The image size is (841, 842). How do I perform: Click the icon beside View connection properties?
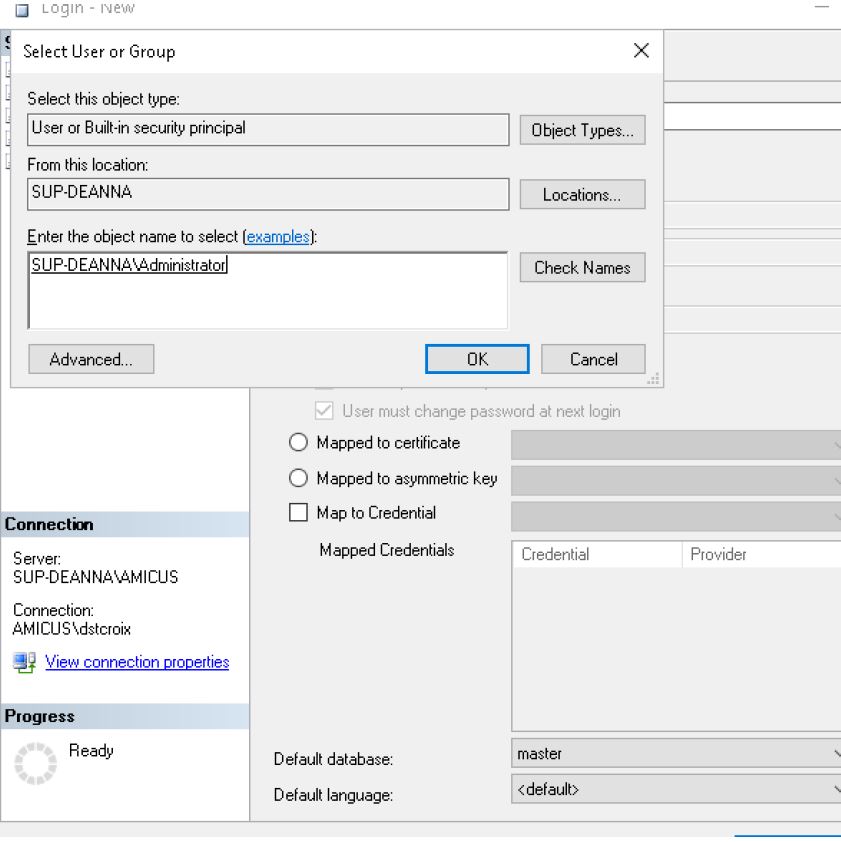(x=24, y=662)
